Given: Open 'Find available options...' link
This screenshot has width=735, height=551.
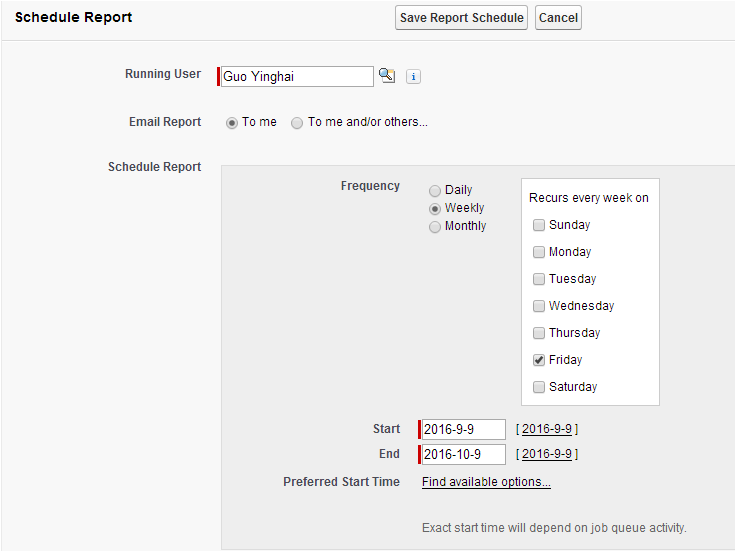Looking at the screenshot, I should tap(486, 482).
